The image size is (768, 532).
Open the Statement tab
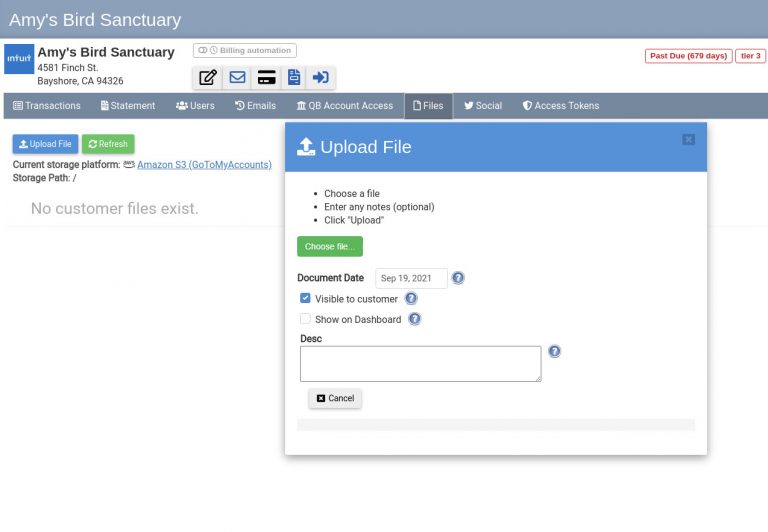[128, 106]
